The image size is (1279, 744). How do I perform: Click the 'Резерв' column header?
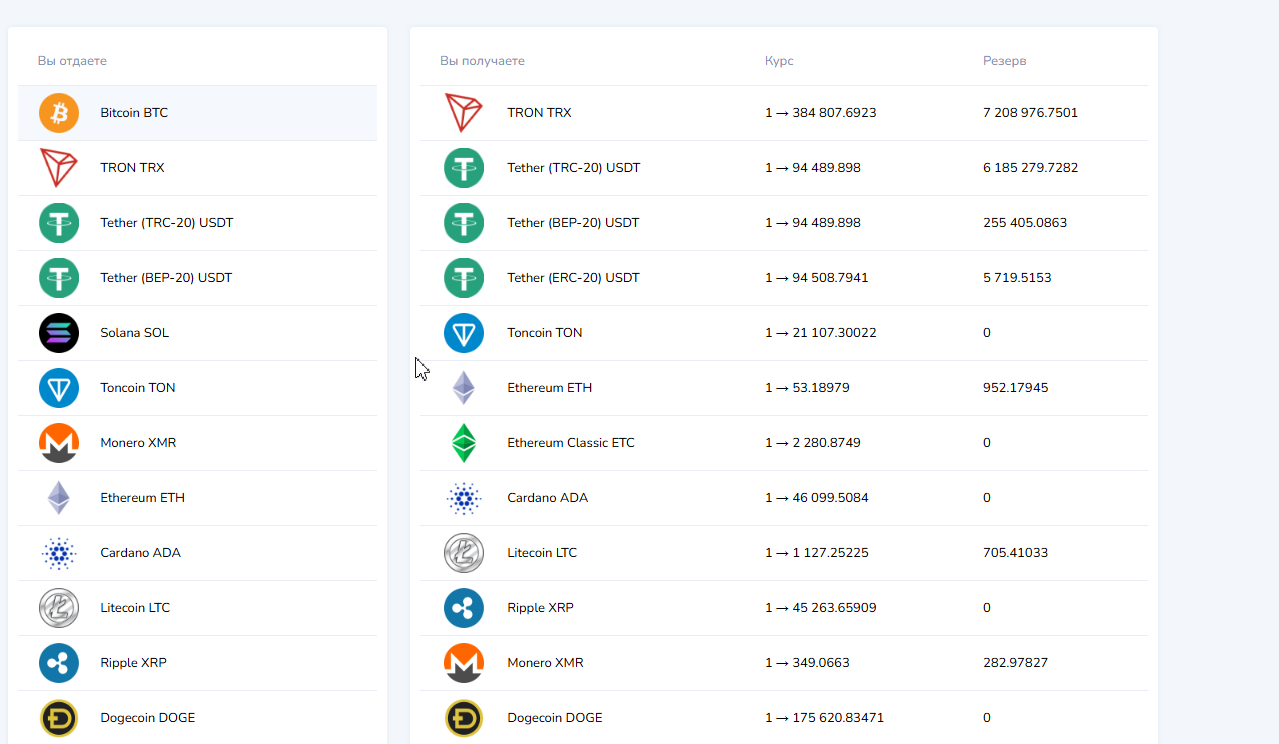1005,61
